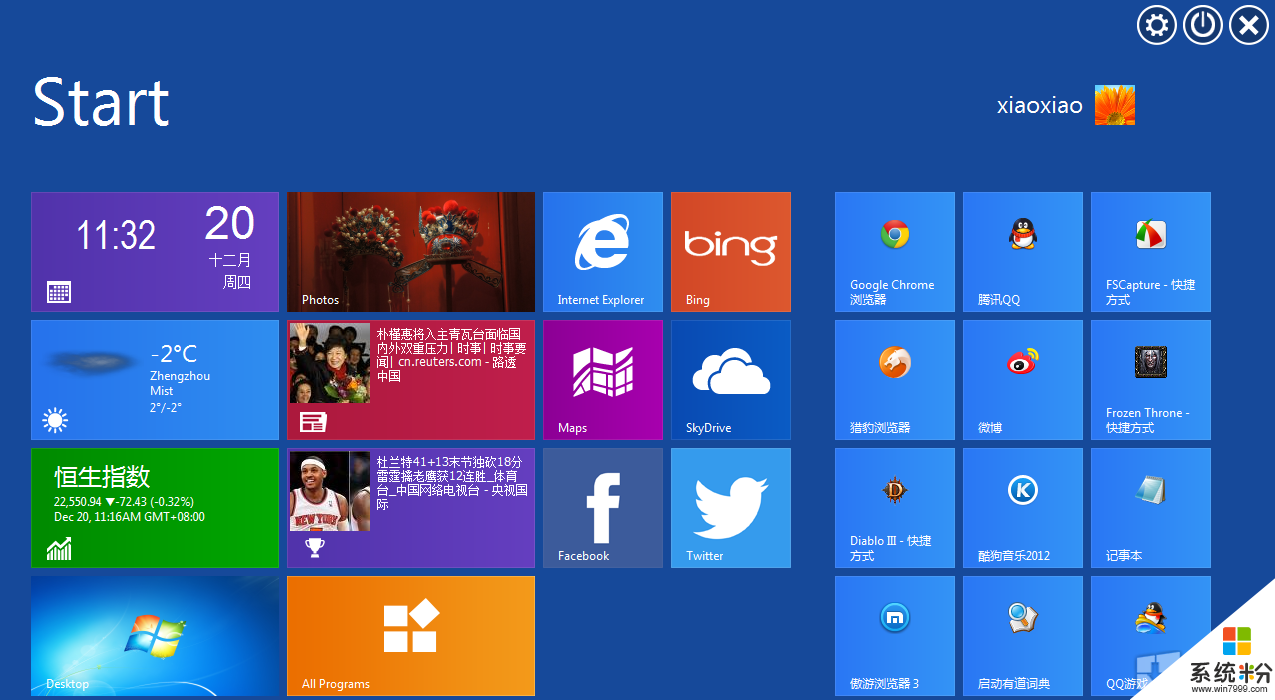1275x700 pixels.
Task: Open 腾讯QQ from its tile
Action: click(1022, 251)
